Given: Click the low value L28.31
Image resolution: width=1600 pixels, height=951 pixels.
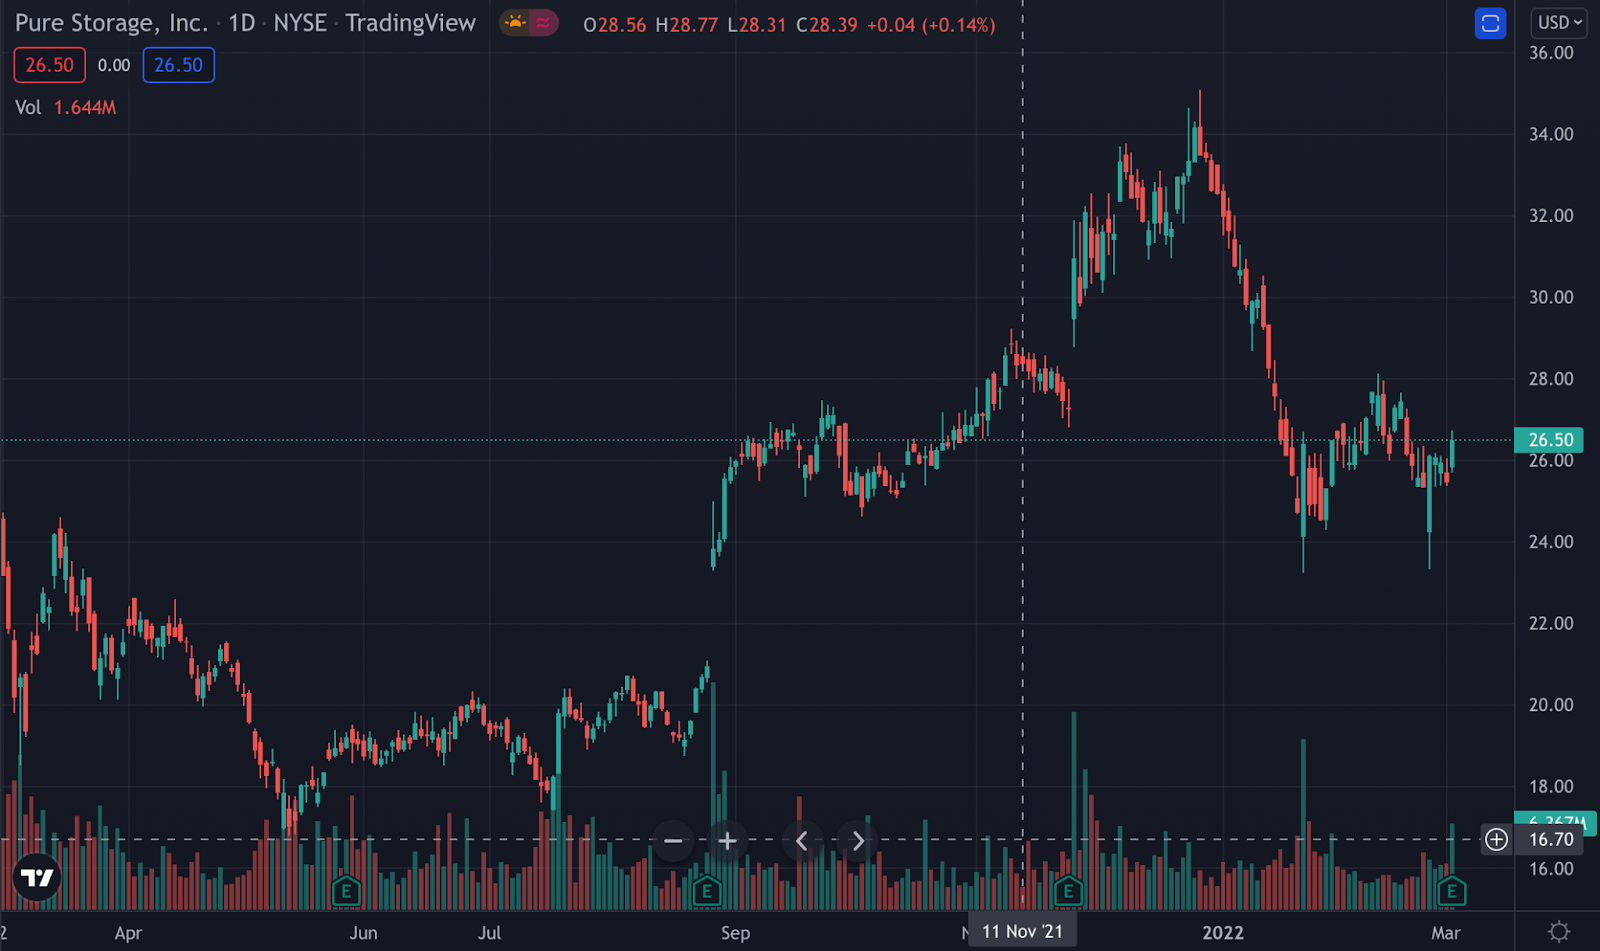Looking at the screenshot, I should tap(756, 25).
